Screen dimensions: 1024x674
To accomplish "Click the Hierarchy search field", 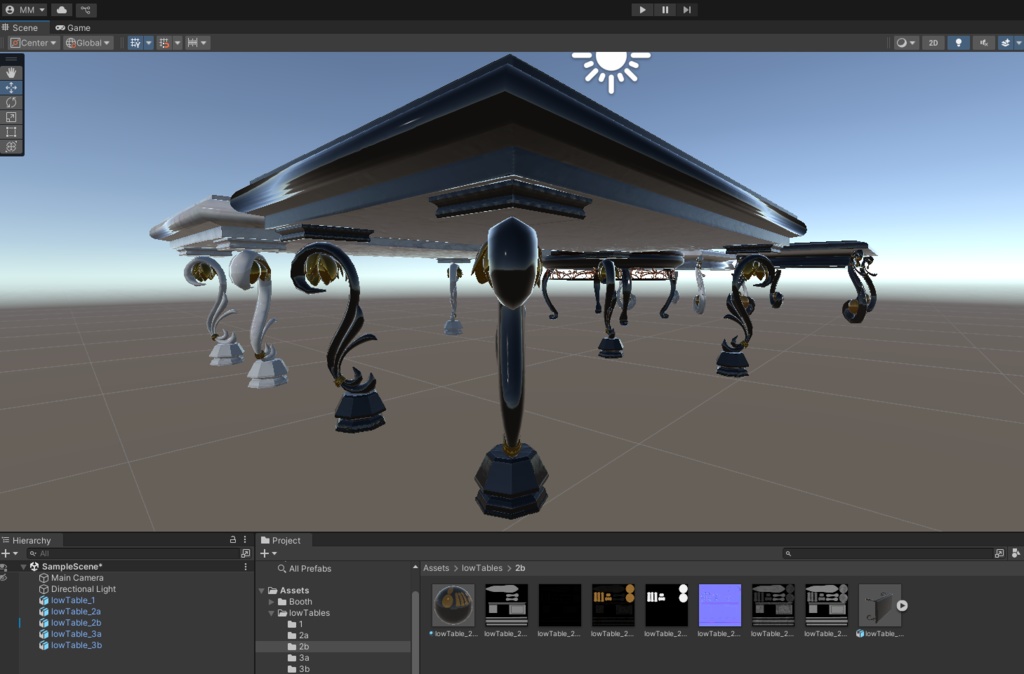I will pos(131,553).
